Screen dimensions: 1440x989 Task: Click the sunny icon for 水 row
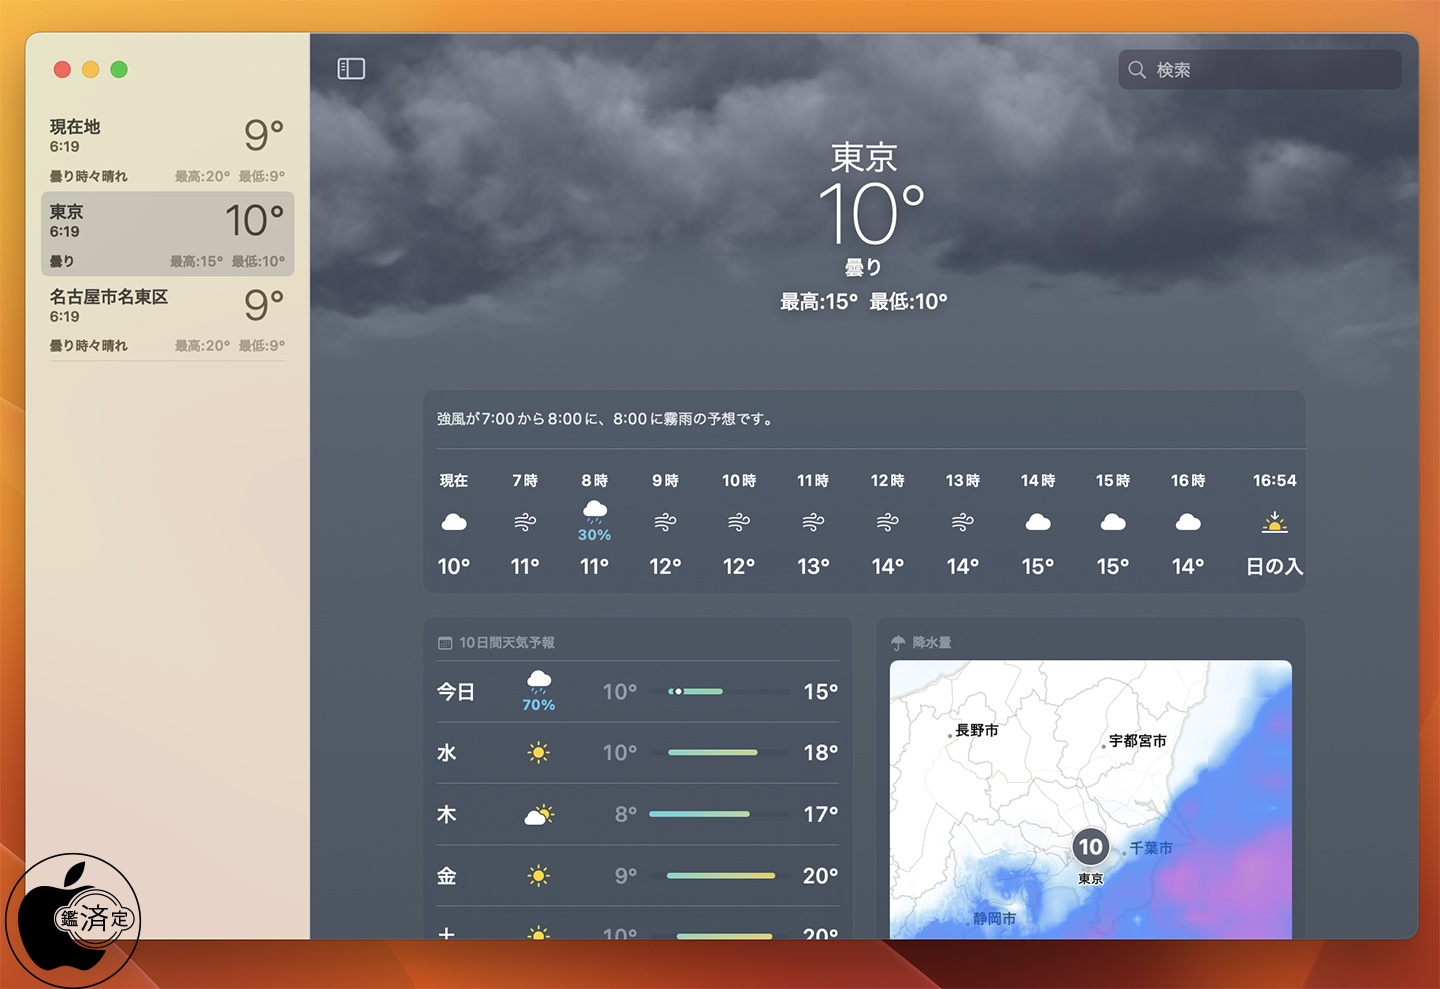(538, 753)
